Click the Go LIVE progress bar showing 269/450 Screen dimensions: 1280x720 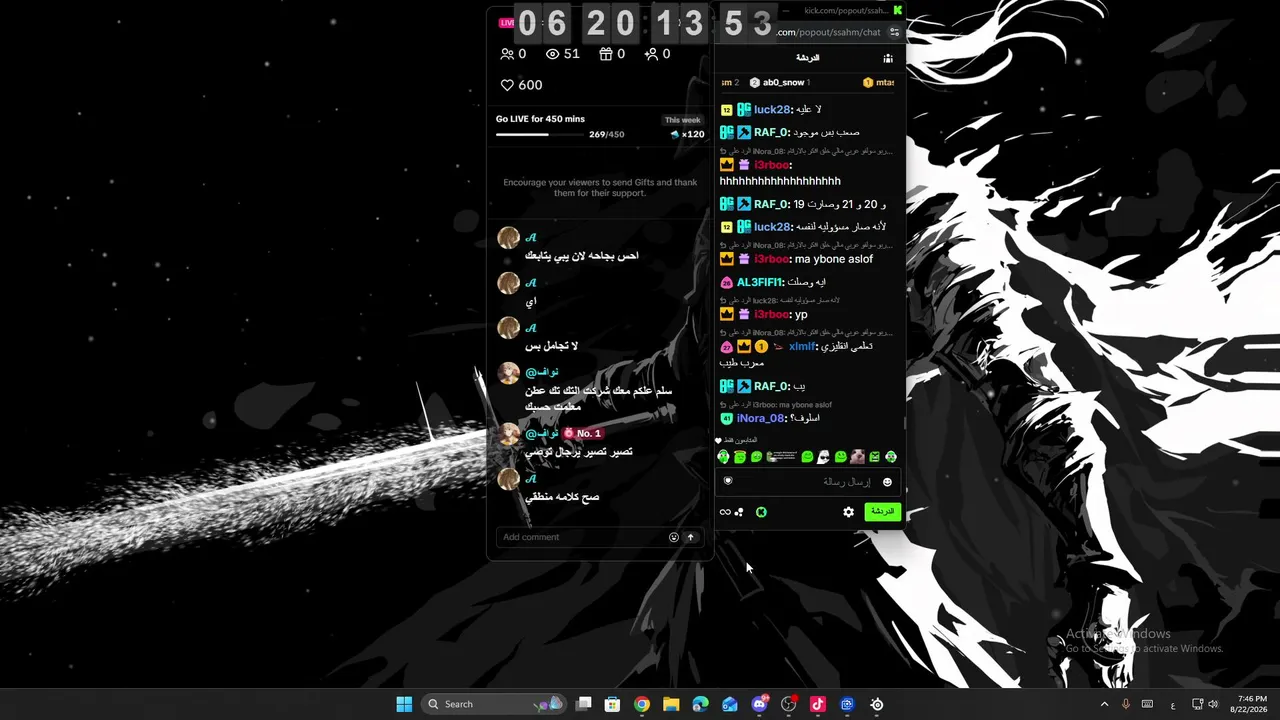[542, 135]
